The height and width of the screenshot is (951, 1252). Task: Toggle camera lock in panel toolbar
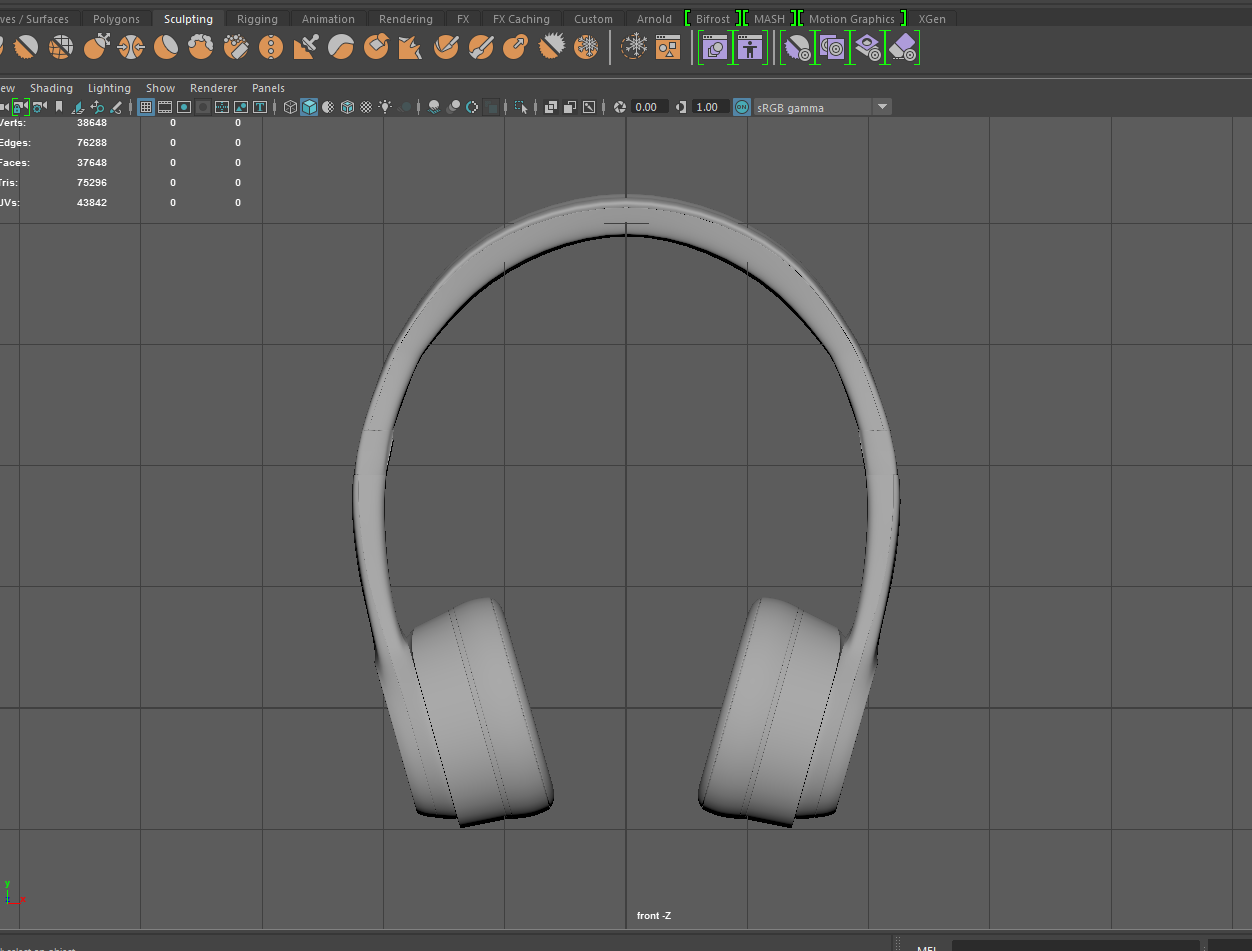(19, 107)
